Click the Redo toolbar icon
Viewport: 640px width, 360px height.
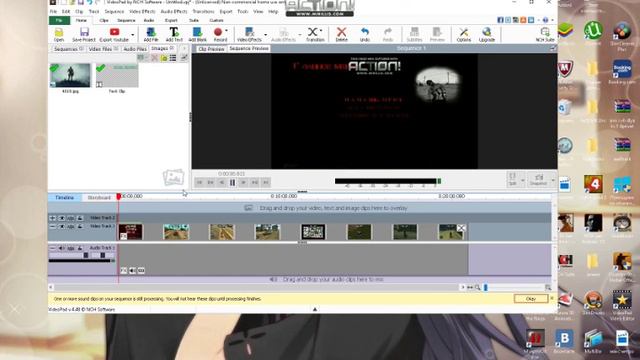coord(388,34)
